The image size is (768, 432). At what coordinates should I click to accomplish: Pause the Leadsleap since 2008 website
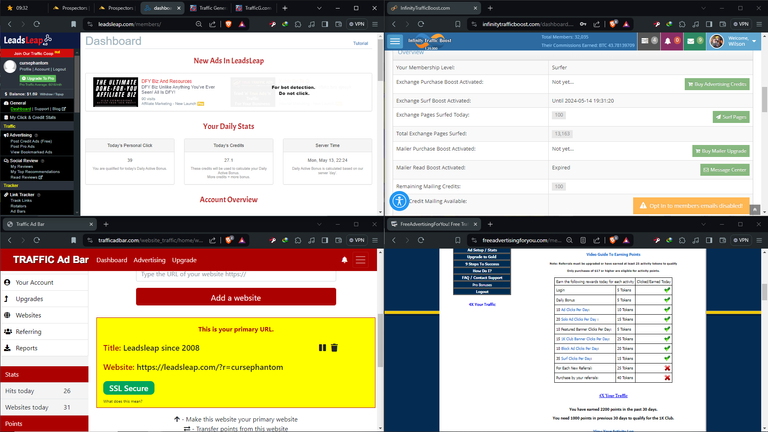tap(322, 348)
